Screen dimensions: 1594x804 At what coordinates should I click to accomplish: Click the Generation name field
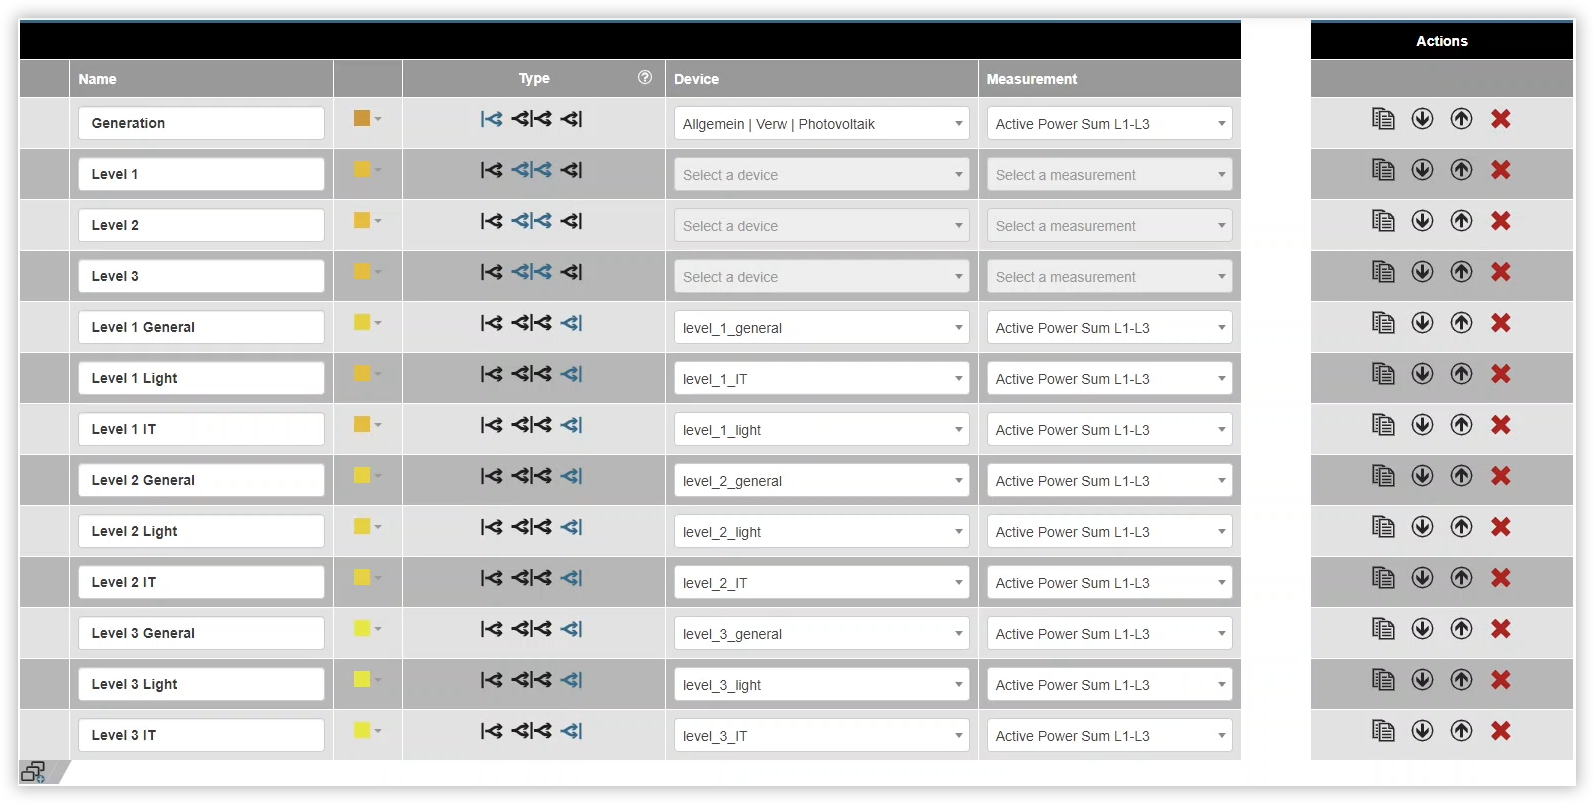point(201,123)
